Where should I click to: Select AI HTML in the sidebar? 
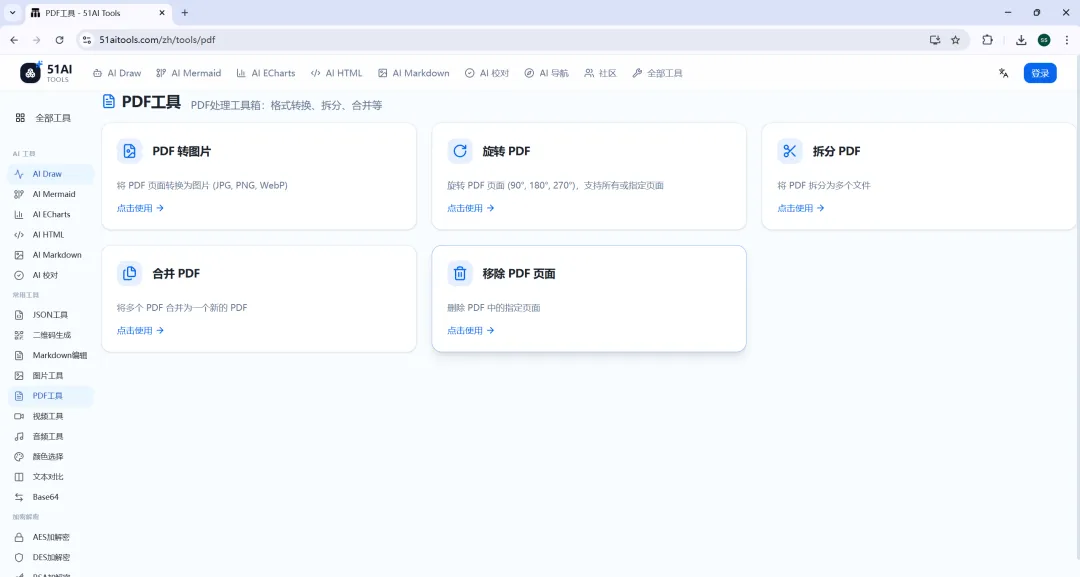[51, 235]
